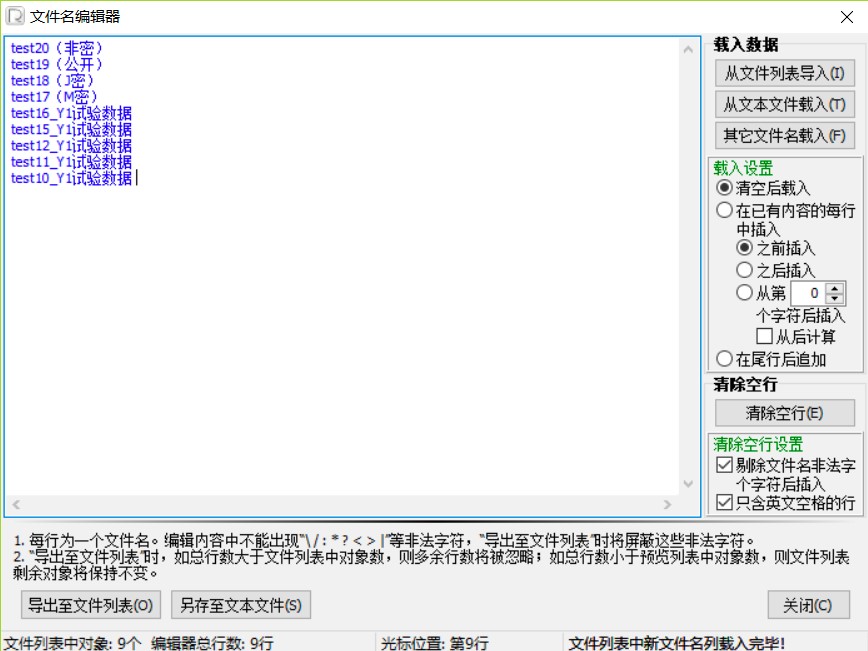
Task: Click the horizontal scroll left arrow
Action: click(x=16, y=504)
